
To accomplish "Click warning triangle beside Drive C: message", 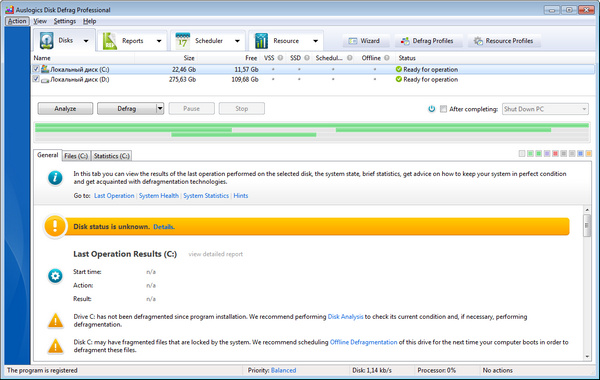I will 55,321.
